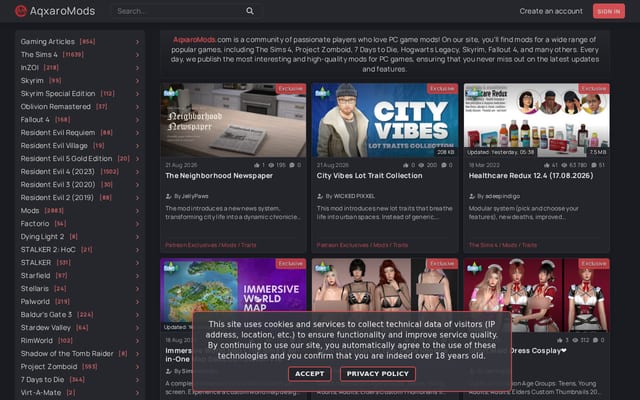Click likes thumb icon on Neighborhood Newspaper card

(257, 165)
